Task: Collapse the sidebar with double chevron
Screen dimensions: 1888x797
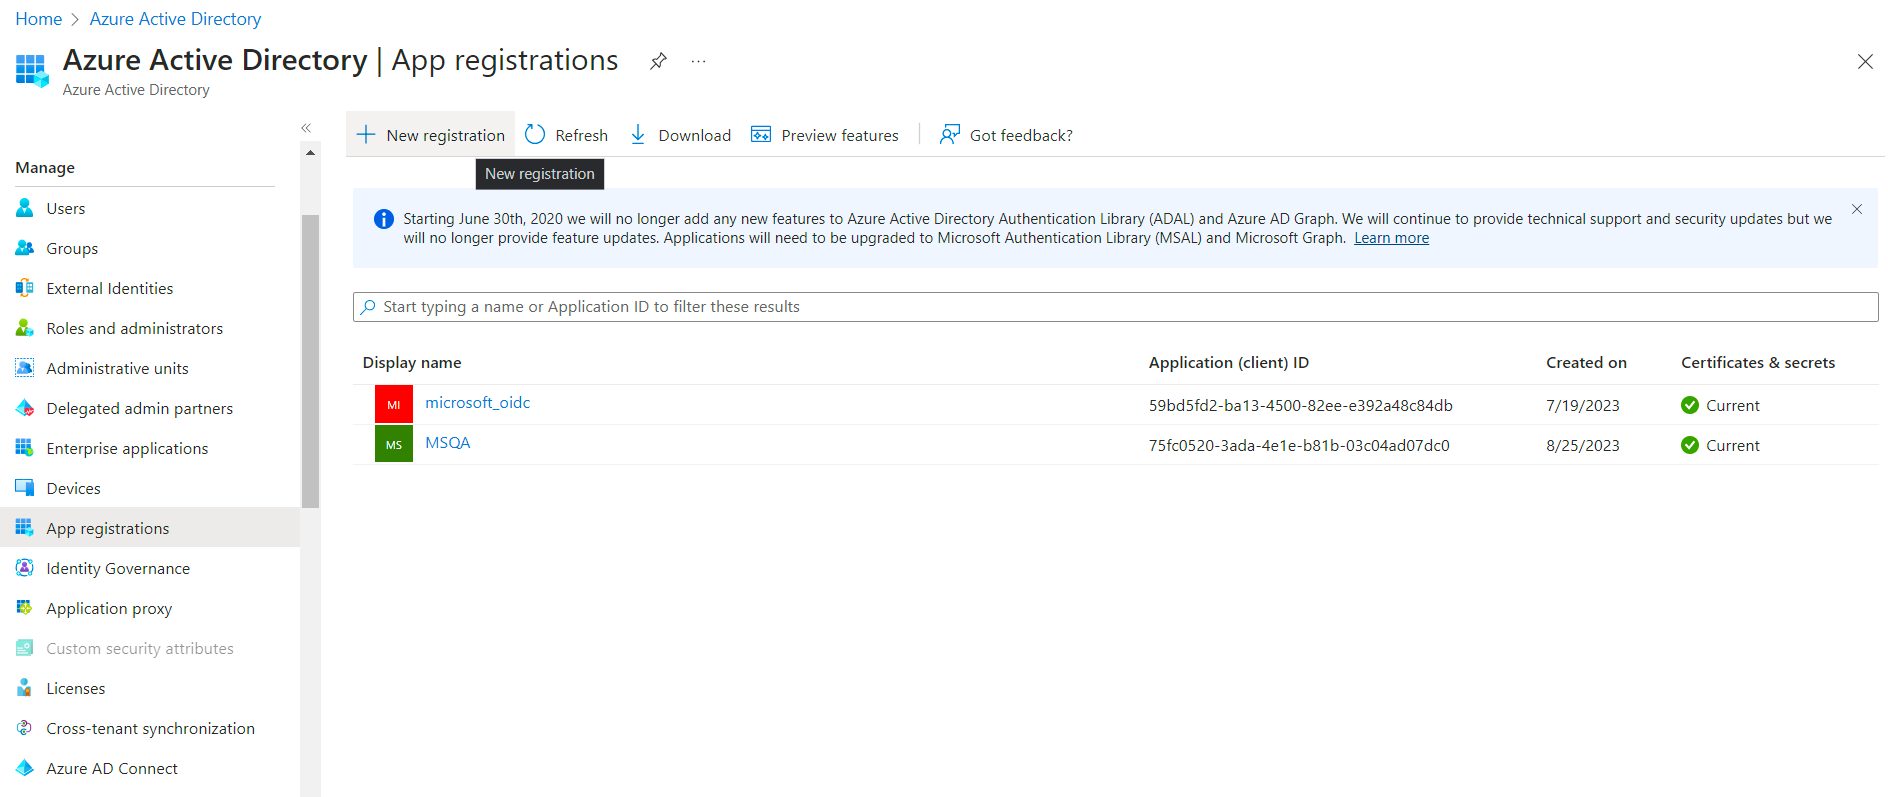Action: point(306,128)
